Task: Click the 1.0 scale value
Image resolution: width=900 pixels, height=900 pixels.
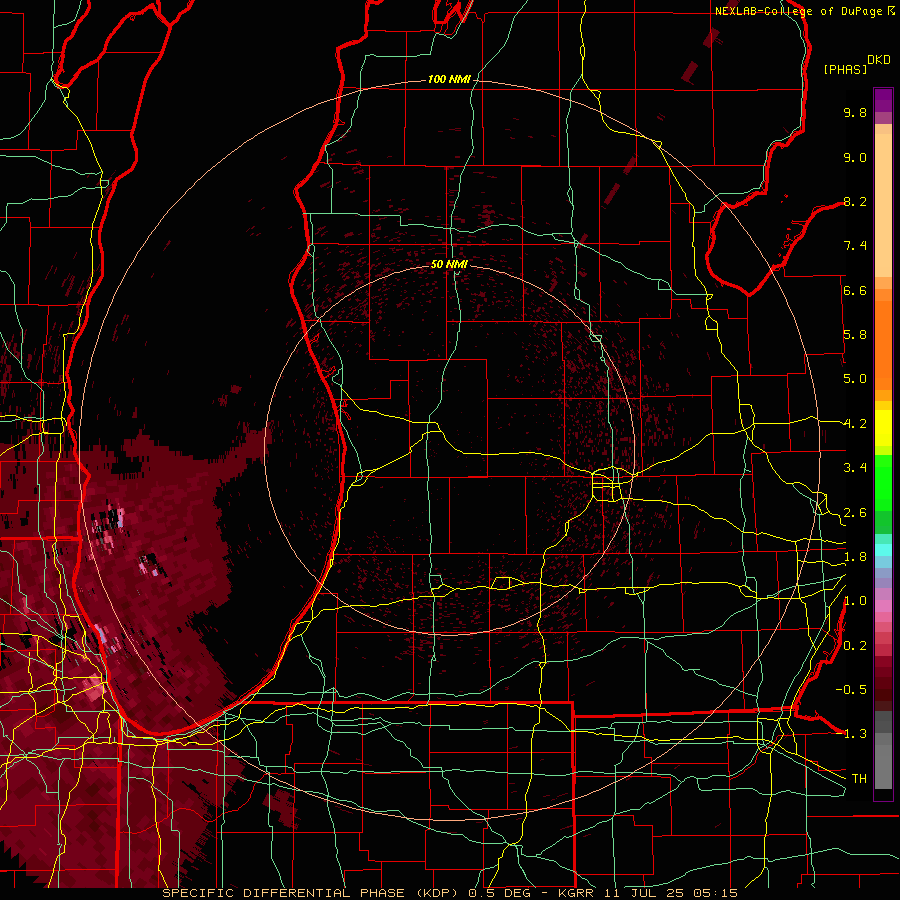Action: point(855,601)
